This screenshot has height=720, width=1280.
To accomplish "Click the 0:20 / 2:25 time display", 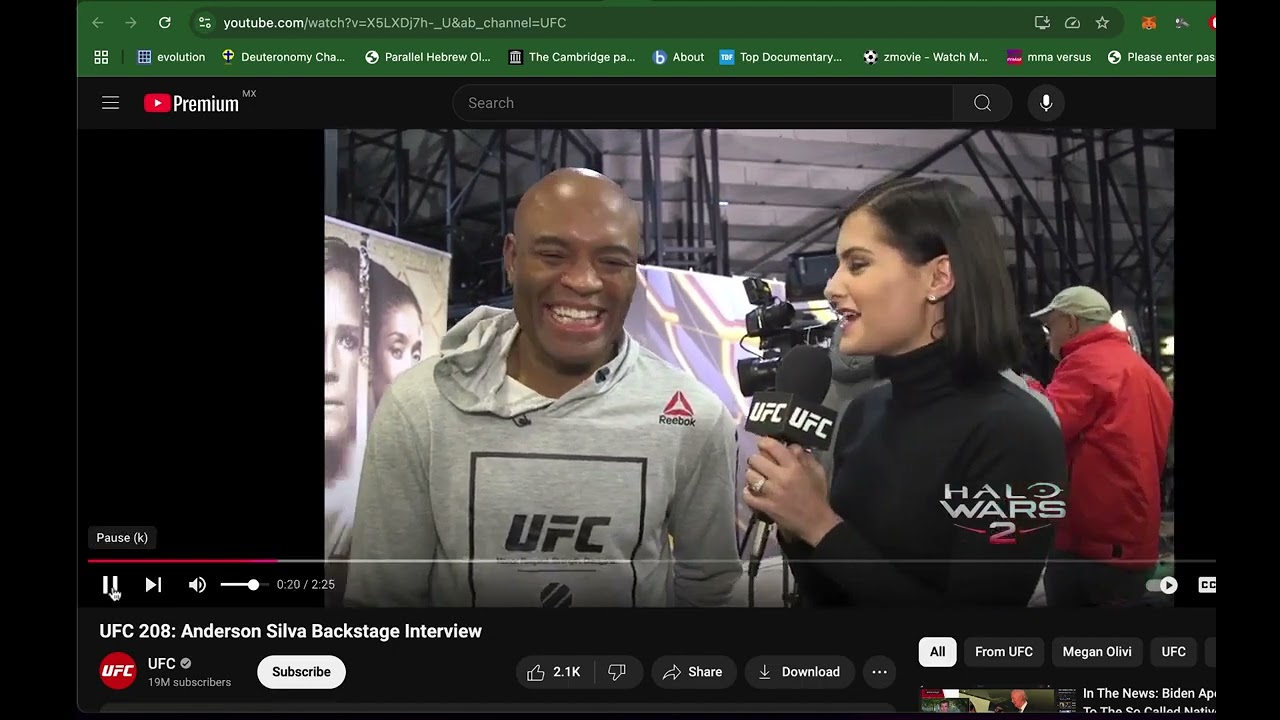I will coord(306,585).
